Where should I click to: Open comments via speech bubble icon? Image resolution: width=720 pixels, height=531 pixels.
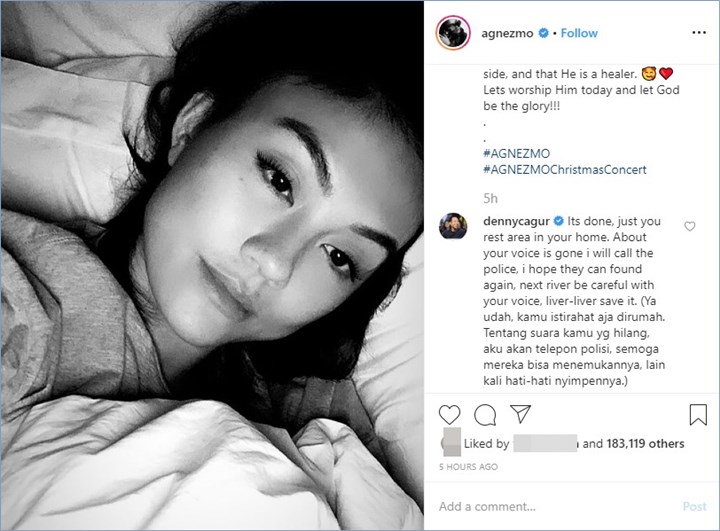click(485, 415)
